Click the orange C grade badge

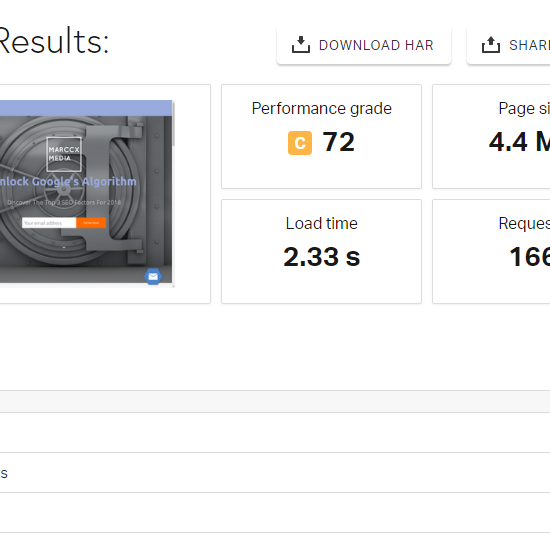[x=300, y=143]
